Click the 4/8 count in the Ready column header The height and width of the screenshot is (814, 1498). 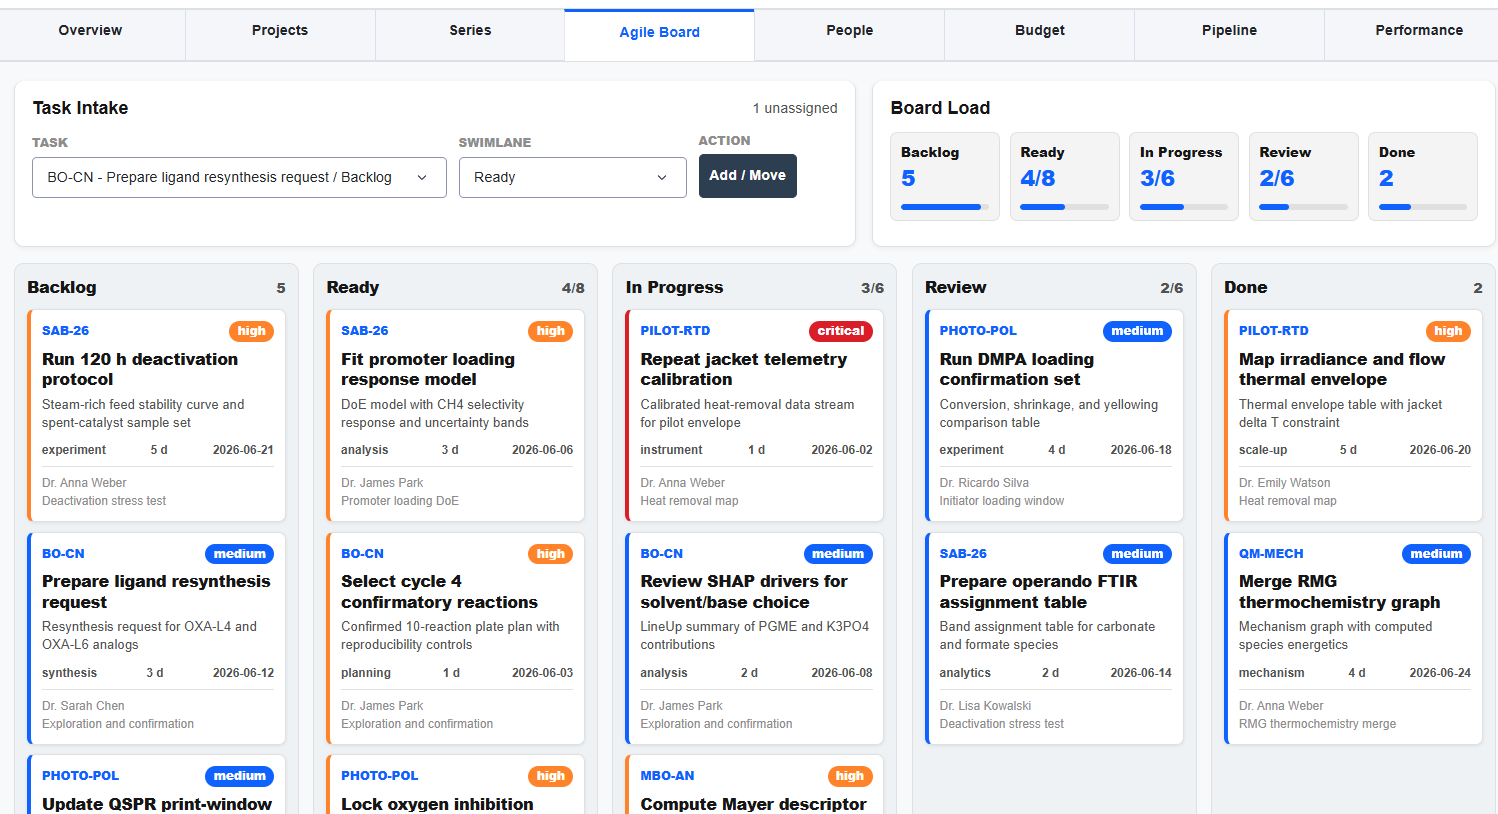coord(573,288)
